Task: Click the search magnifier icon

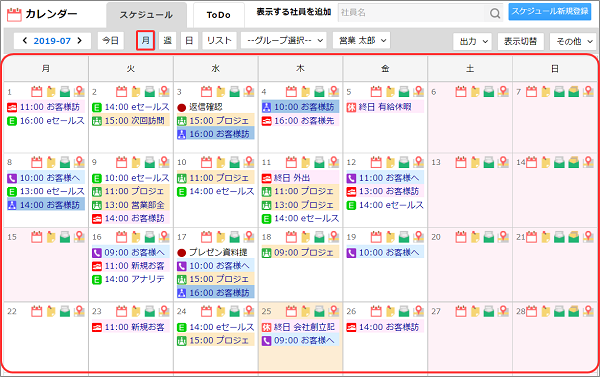Action: [x=495, y=13]
